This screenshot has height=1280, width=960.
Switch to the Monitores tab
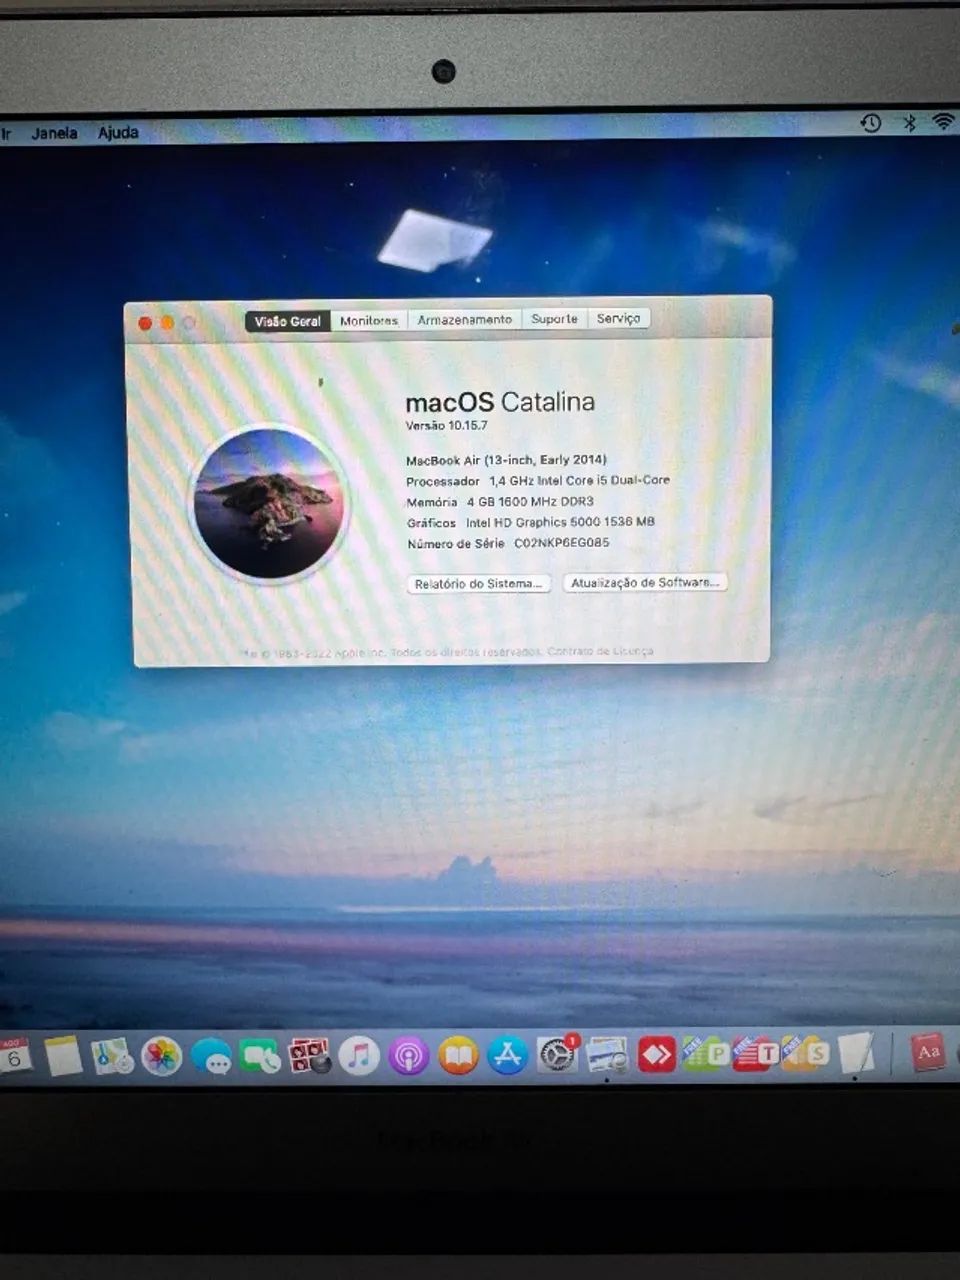click(x=369, y=320)
